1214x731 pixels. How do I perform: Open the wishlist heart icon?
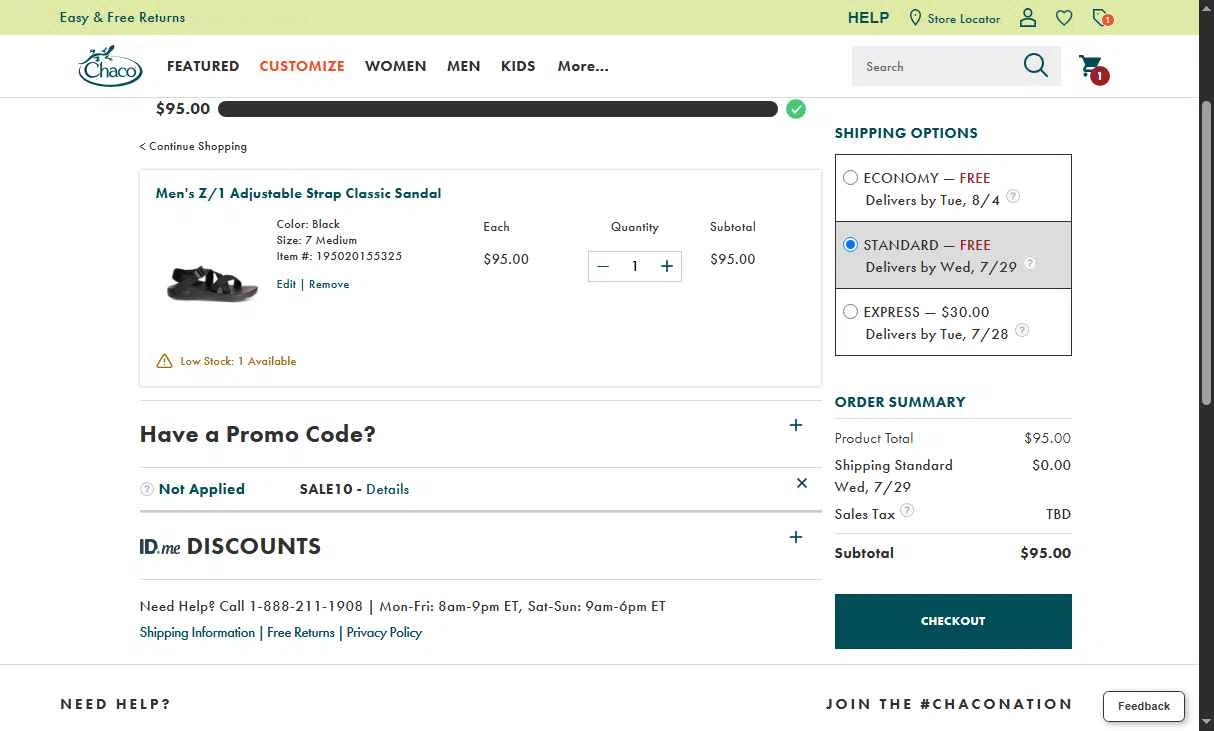click(x=1064, y=18)
